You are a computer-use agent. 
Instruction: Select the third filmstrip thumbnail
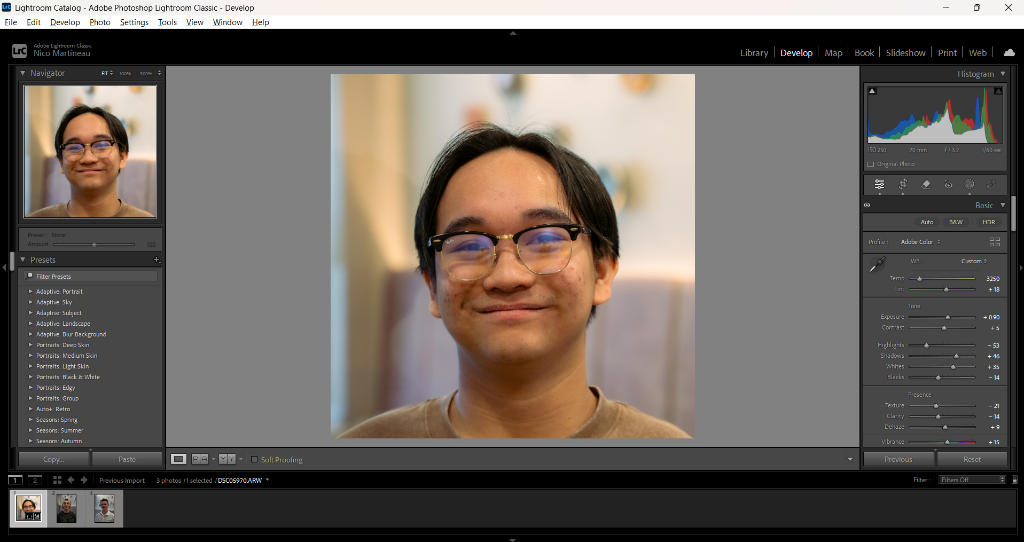point(104,508)
